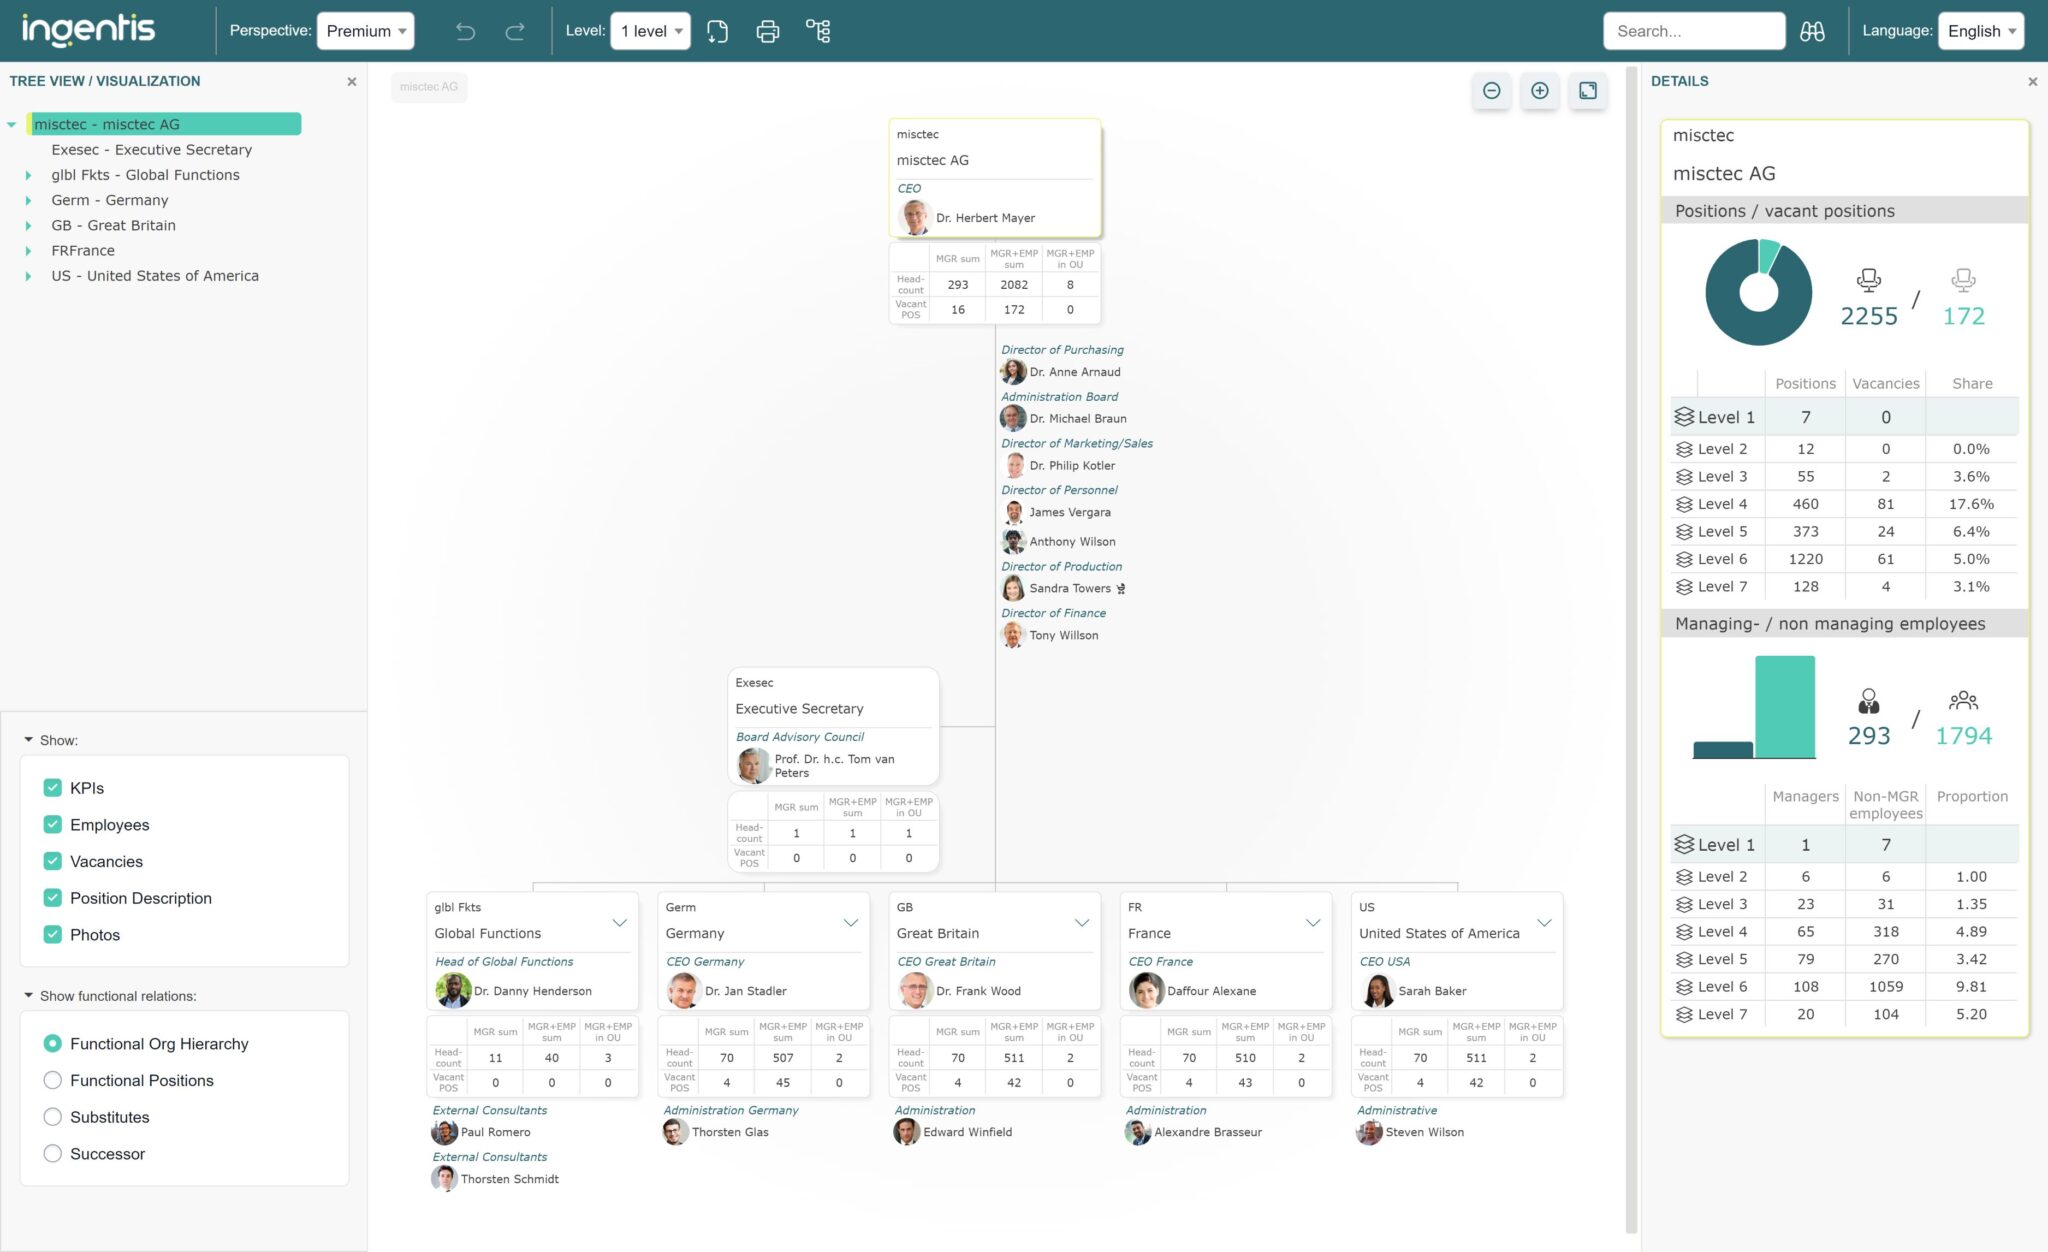Viewport: 2048px width, 1252px height.
Task: Click the positions donut chart in Details
Action: (1757, 291)
